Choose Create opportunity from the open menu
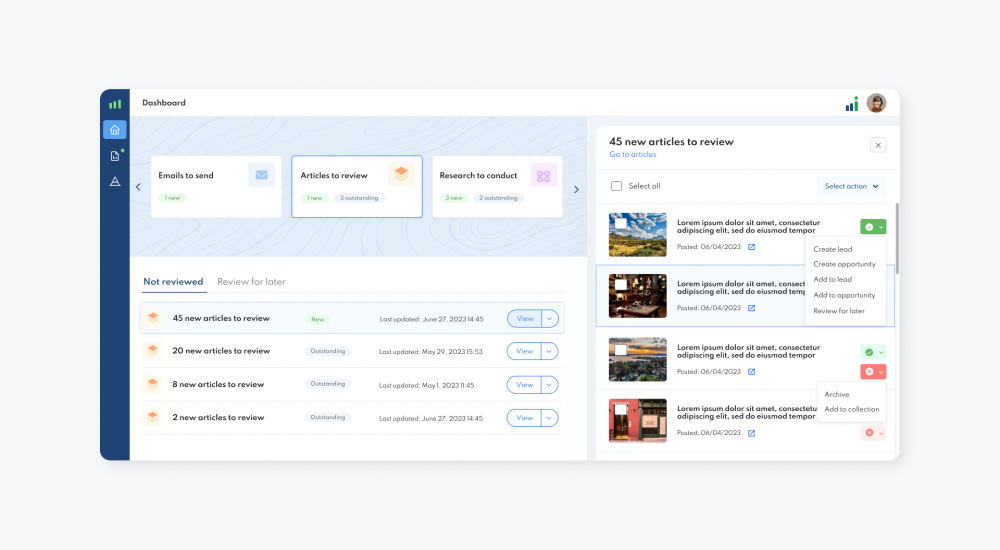1000x550 pixels. click(844, 264)
